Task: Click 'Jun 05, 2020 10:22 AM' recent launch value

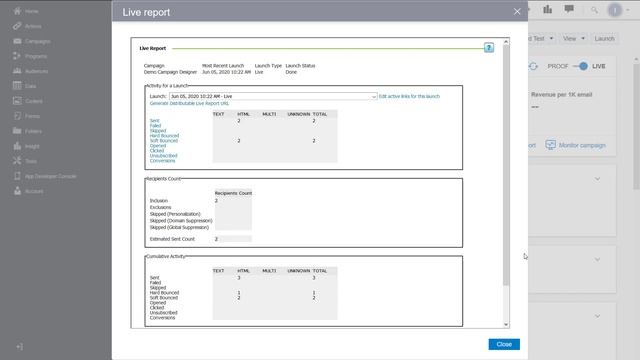Action: (226, 72)
